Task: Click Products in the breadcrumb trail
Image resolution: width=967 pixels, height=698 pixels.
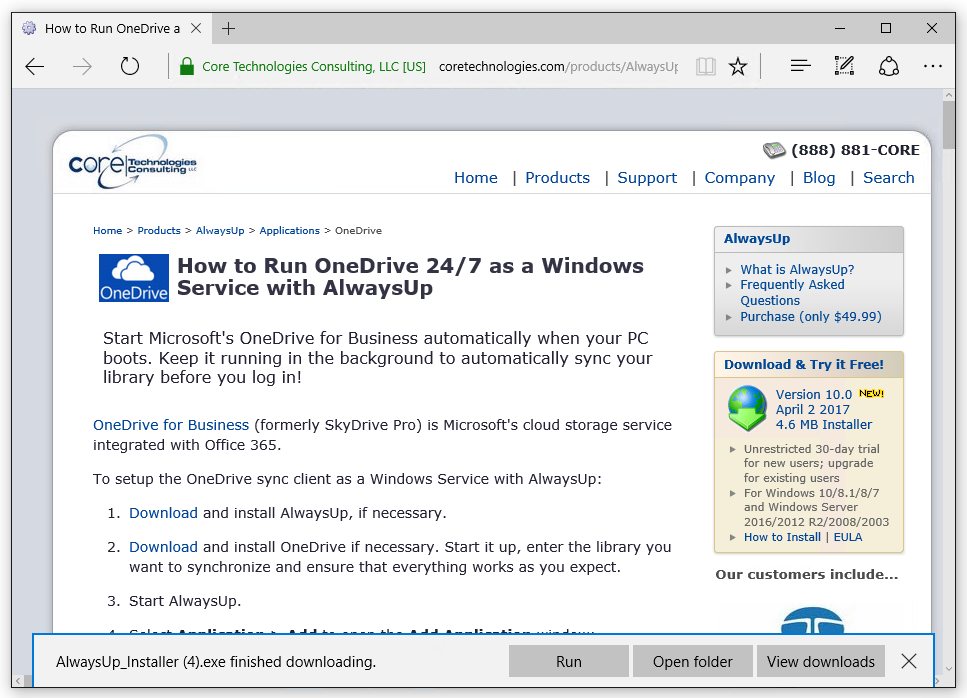Action: coord(158,231)
